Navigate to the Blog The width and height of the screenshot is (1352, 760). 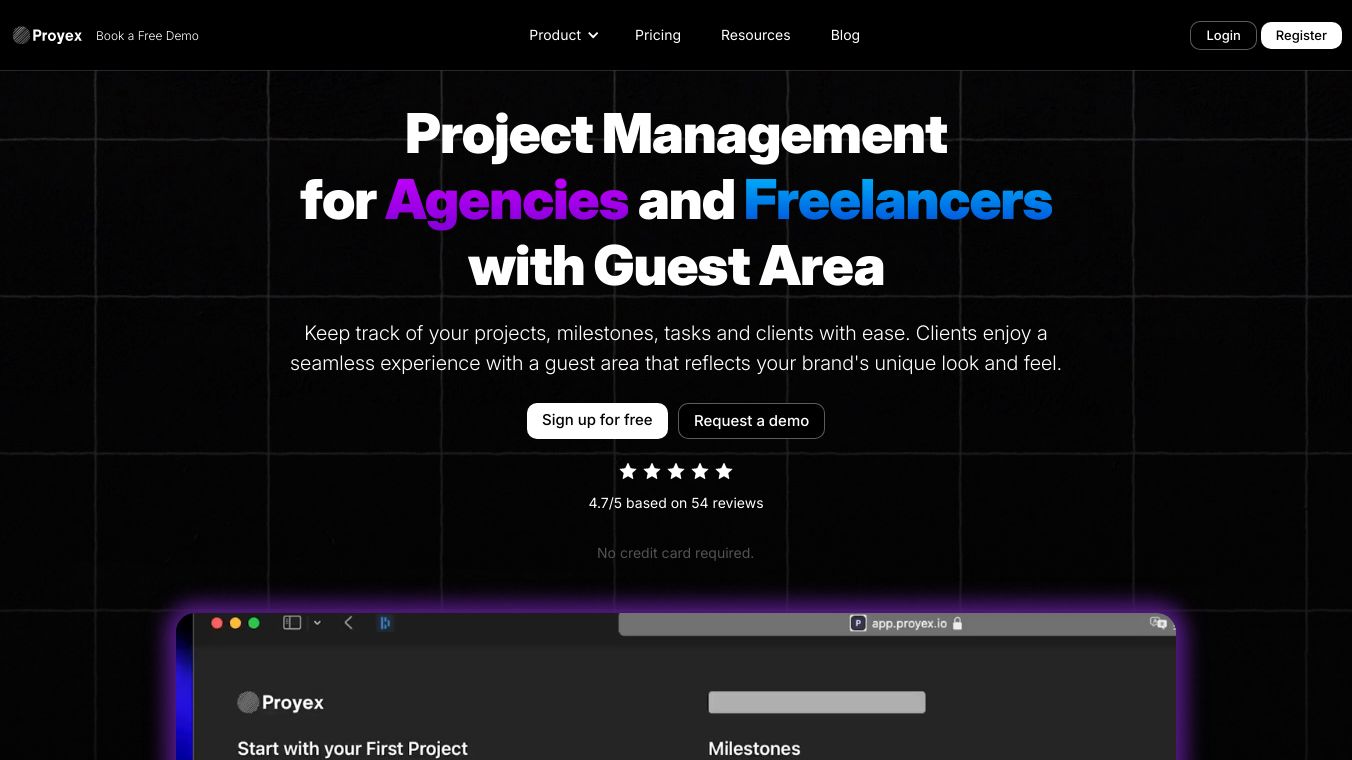[845, 35]
